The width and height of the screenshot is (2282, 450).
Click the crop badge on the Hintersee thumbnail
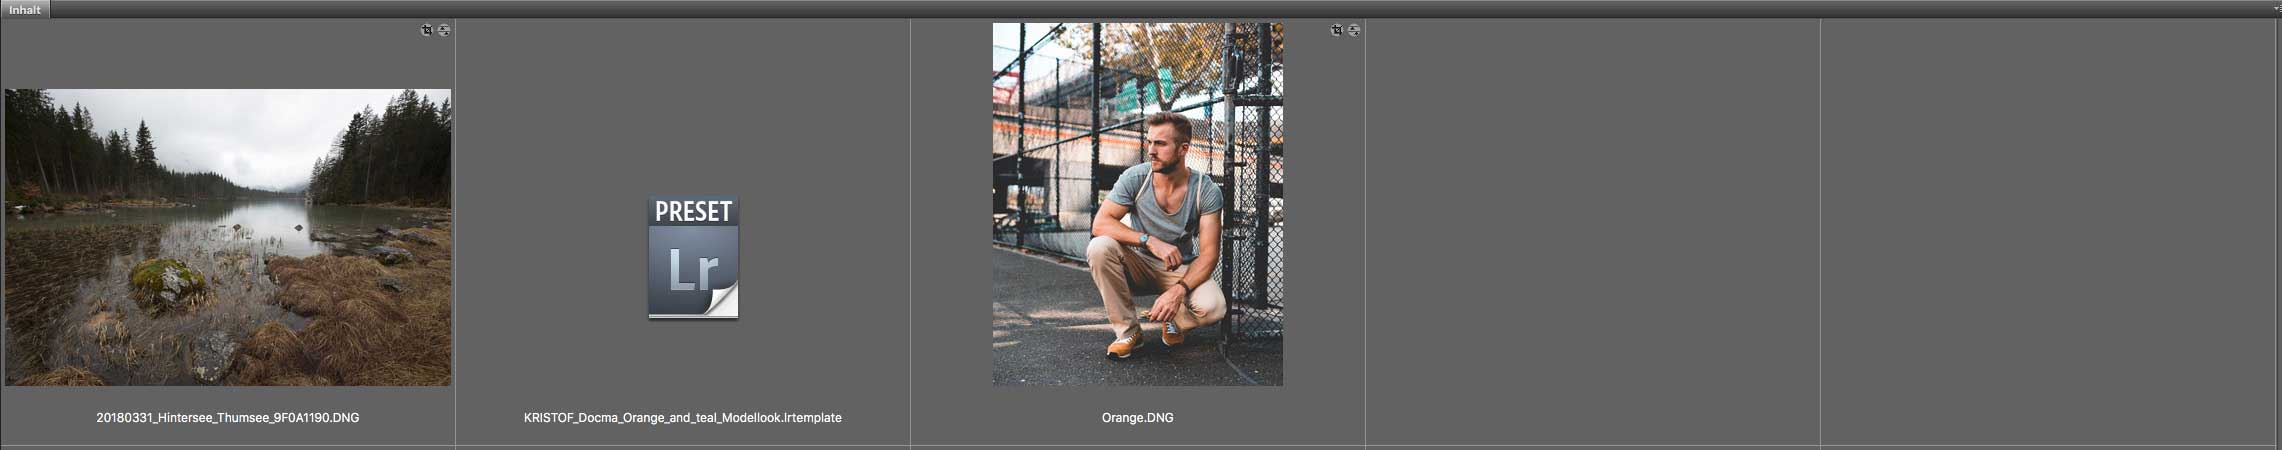pyautogui.click(x=427, y=30)
